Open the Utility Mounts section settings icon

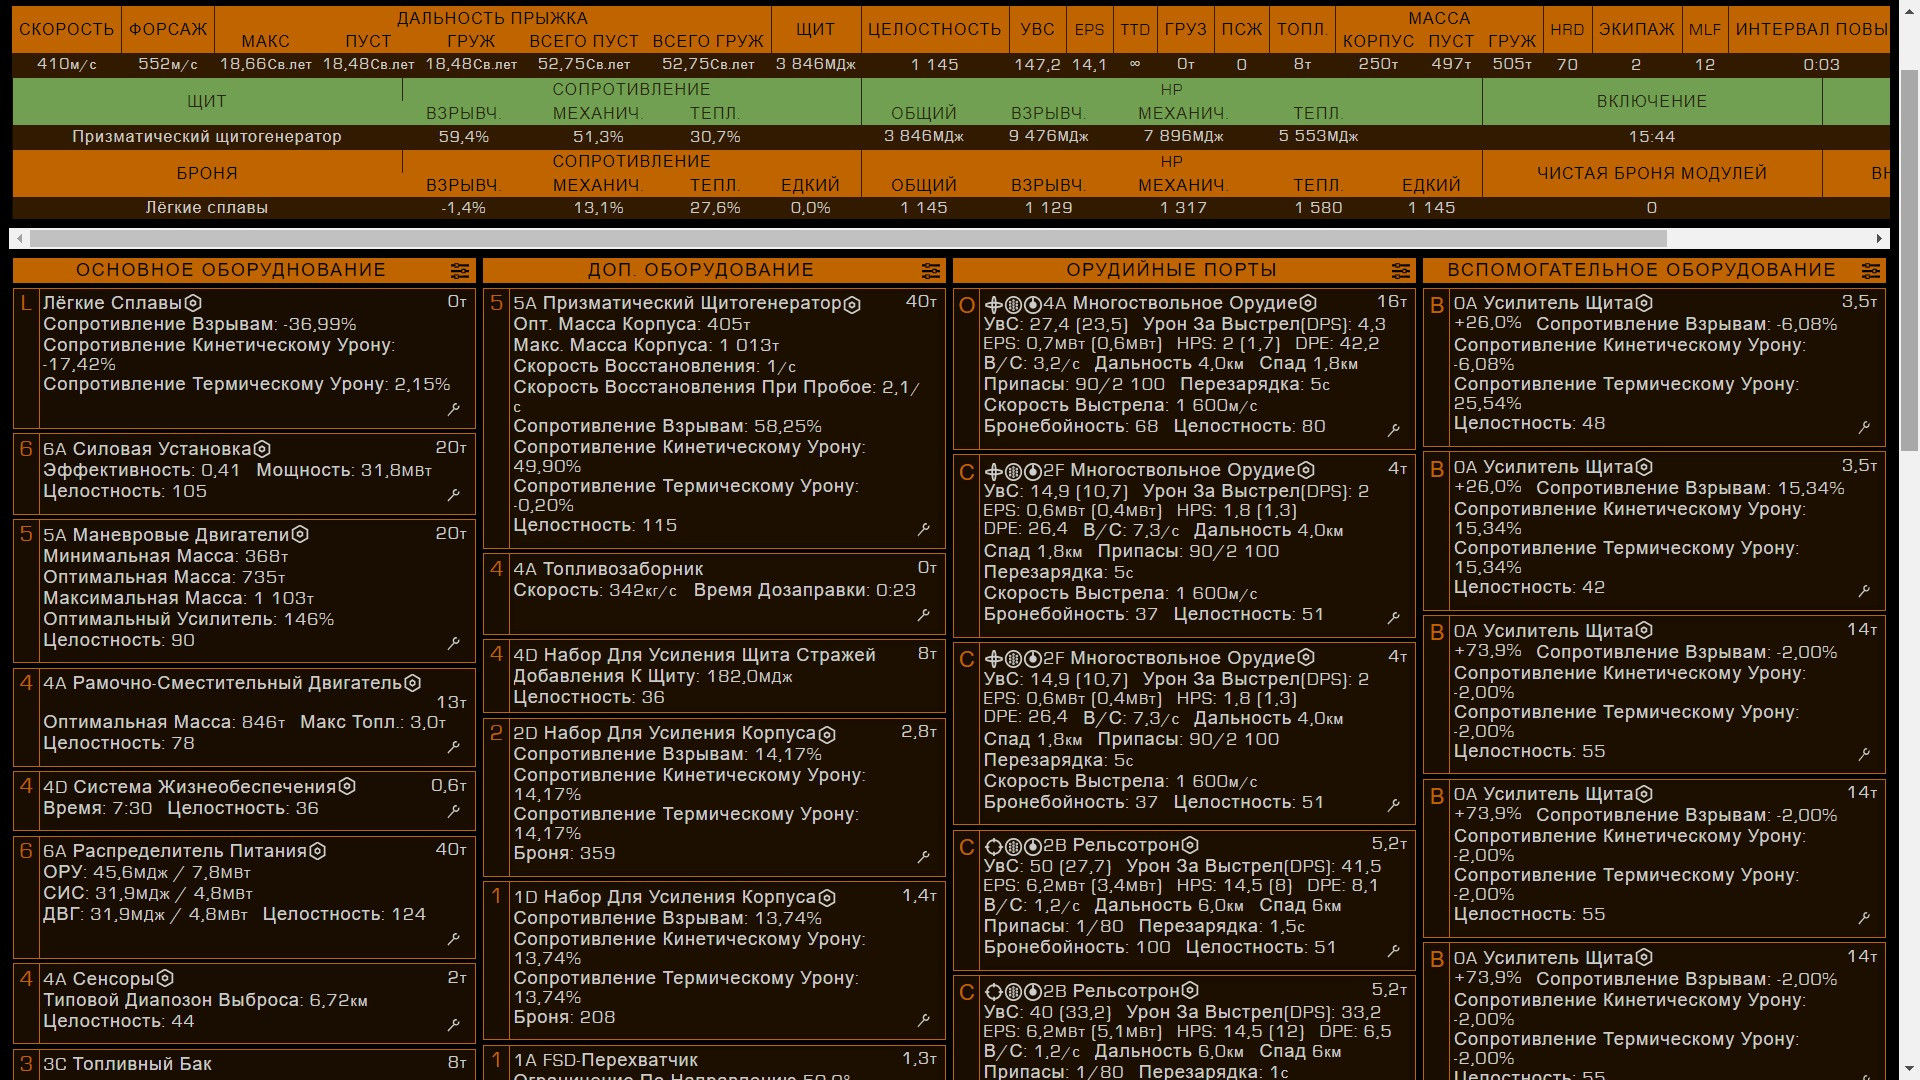[1870, 271]
